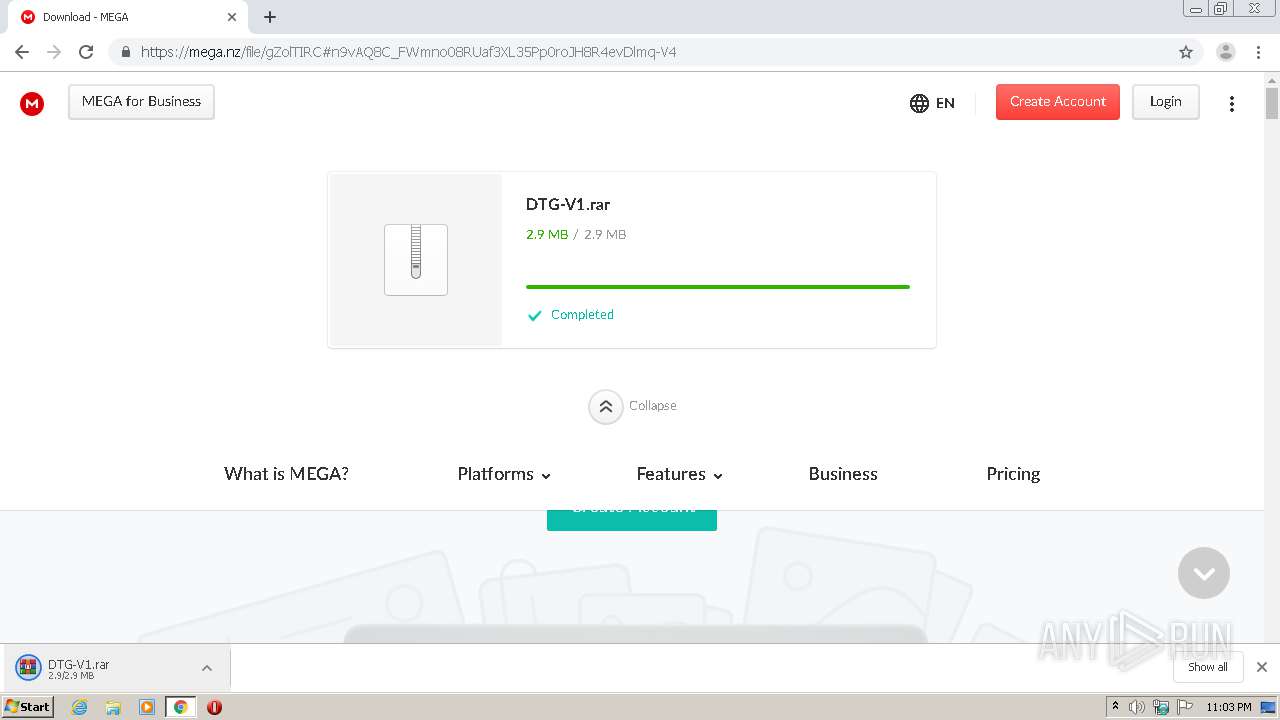Close the downloads bar
The height and width of the screenshot is (720, 1280).
(1262, 667)
